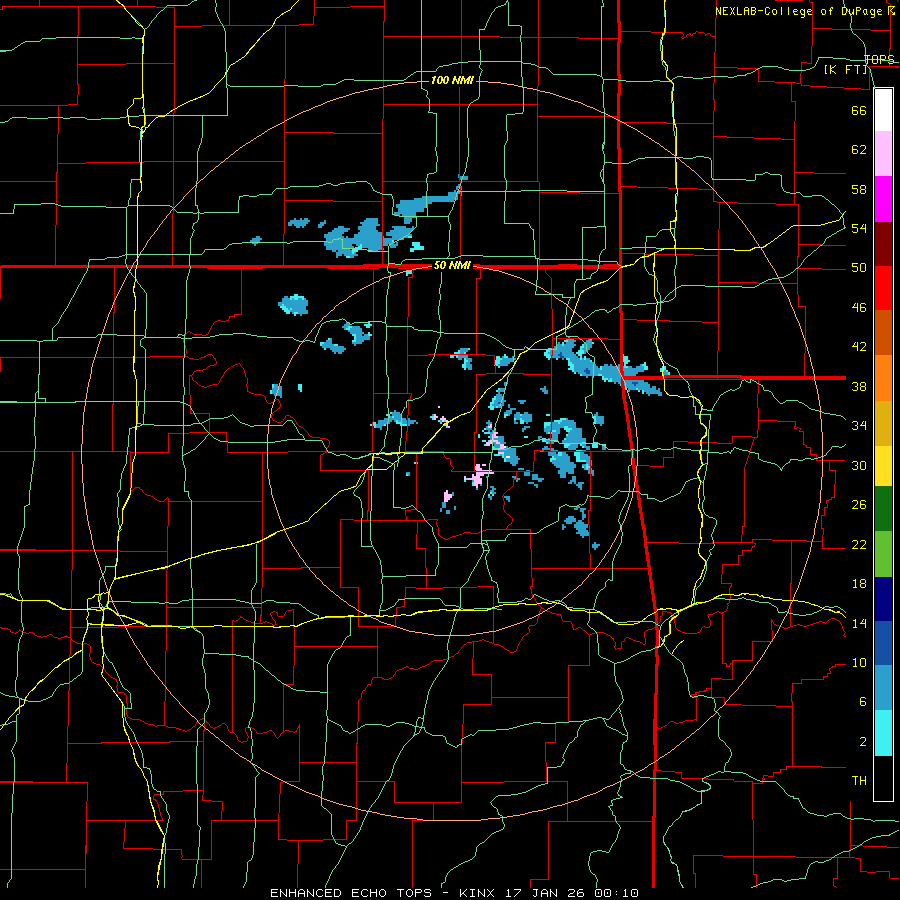Screen dimensions: 900x900
Task: Select the navy 18 kft legend swatch
Action: tap(883, 599)
